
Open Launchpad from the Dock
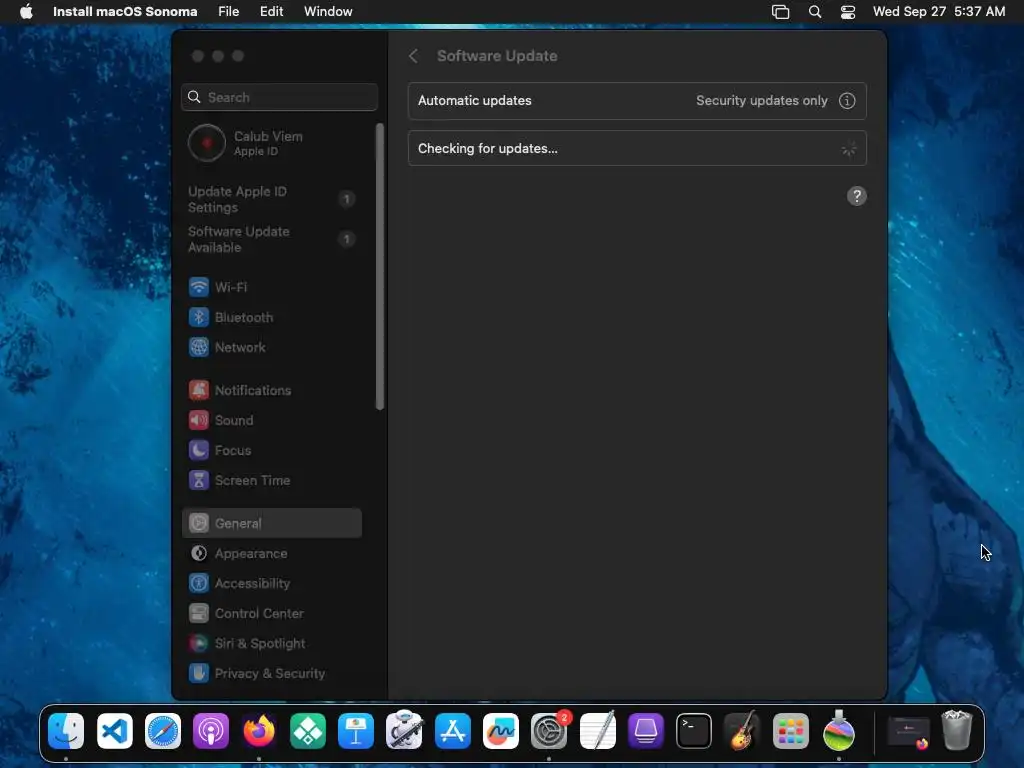tap(790, 731)
